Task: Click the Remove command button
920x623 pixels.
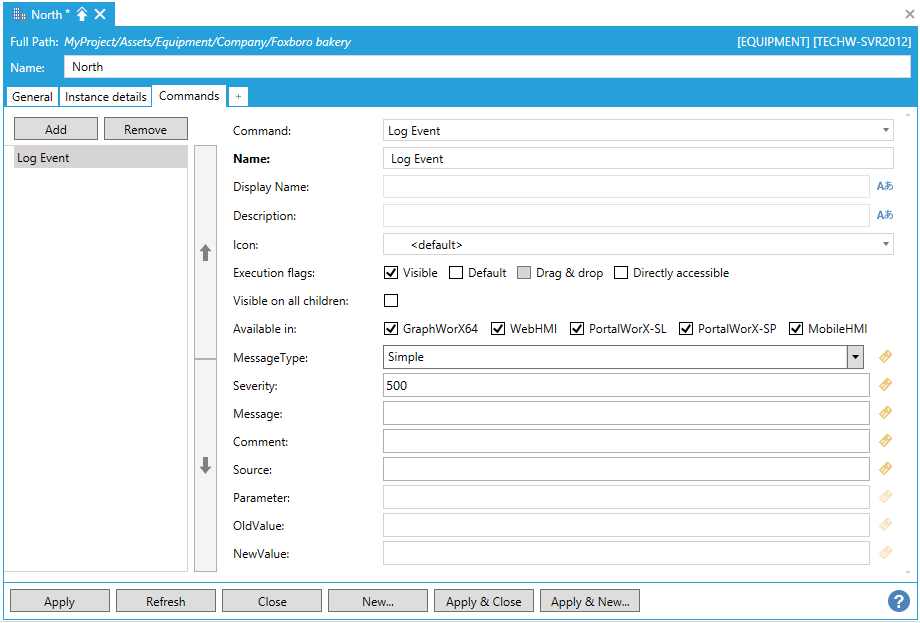Action: coord(145,129)
